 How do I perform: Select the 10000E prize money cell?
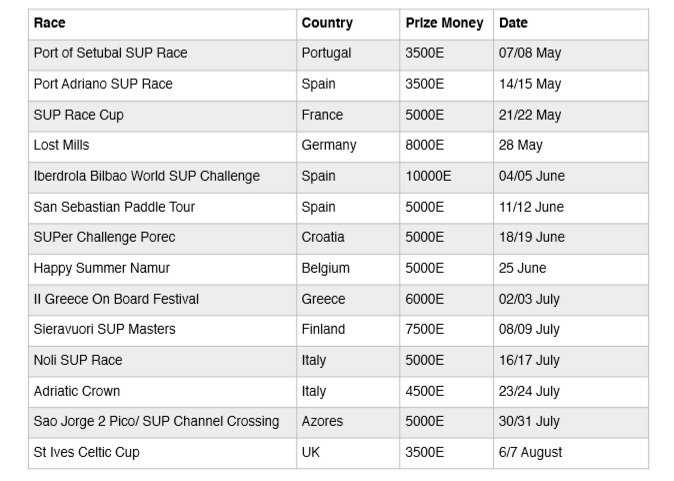428,176
